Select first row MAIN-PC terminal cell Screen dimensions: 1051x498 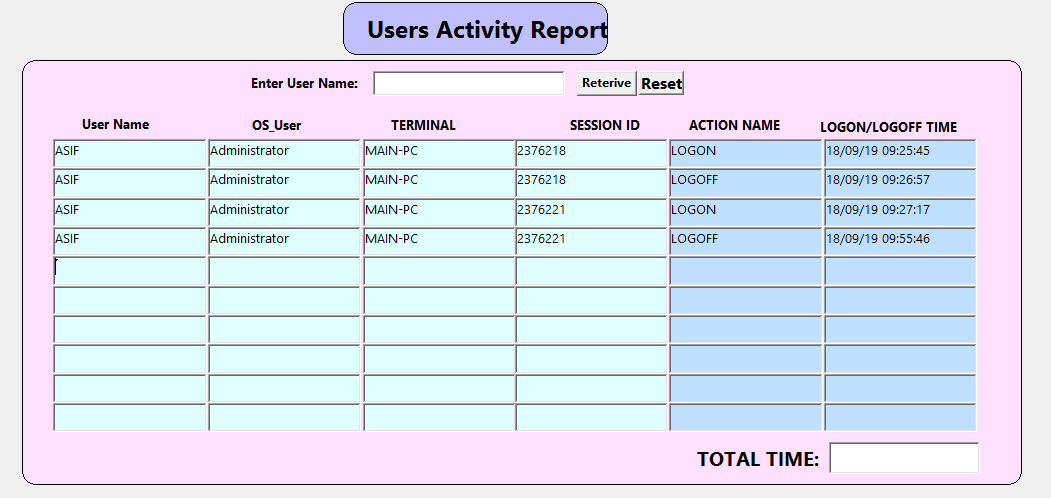click(x=438, y=152)
